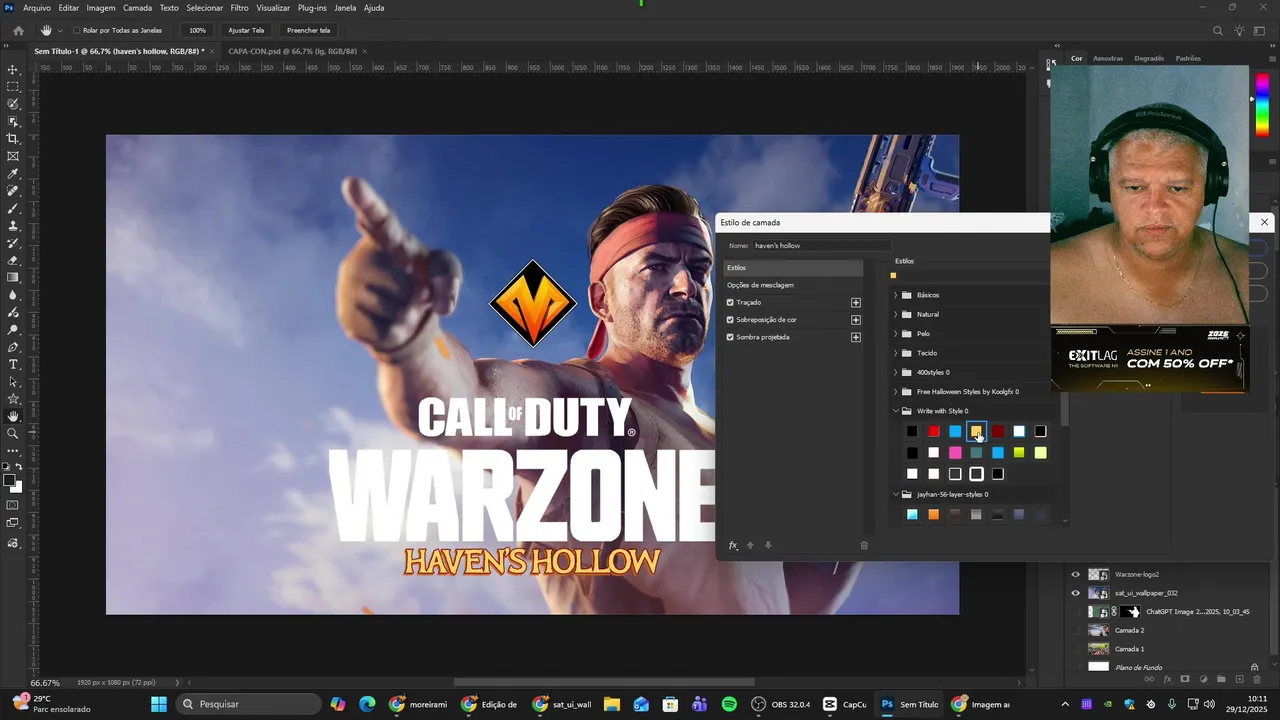Select the Path Selection arrow tool
The image size is (1280, 720).
click(x=13, y=382)
